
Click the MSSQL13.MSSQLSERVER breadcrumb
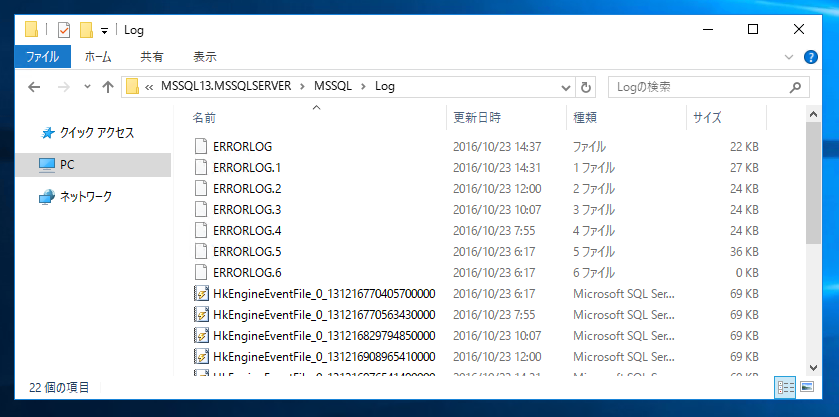(x=226, y=86)
